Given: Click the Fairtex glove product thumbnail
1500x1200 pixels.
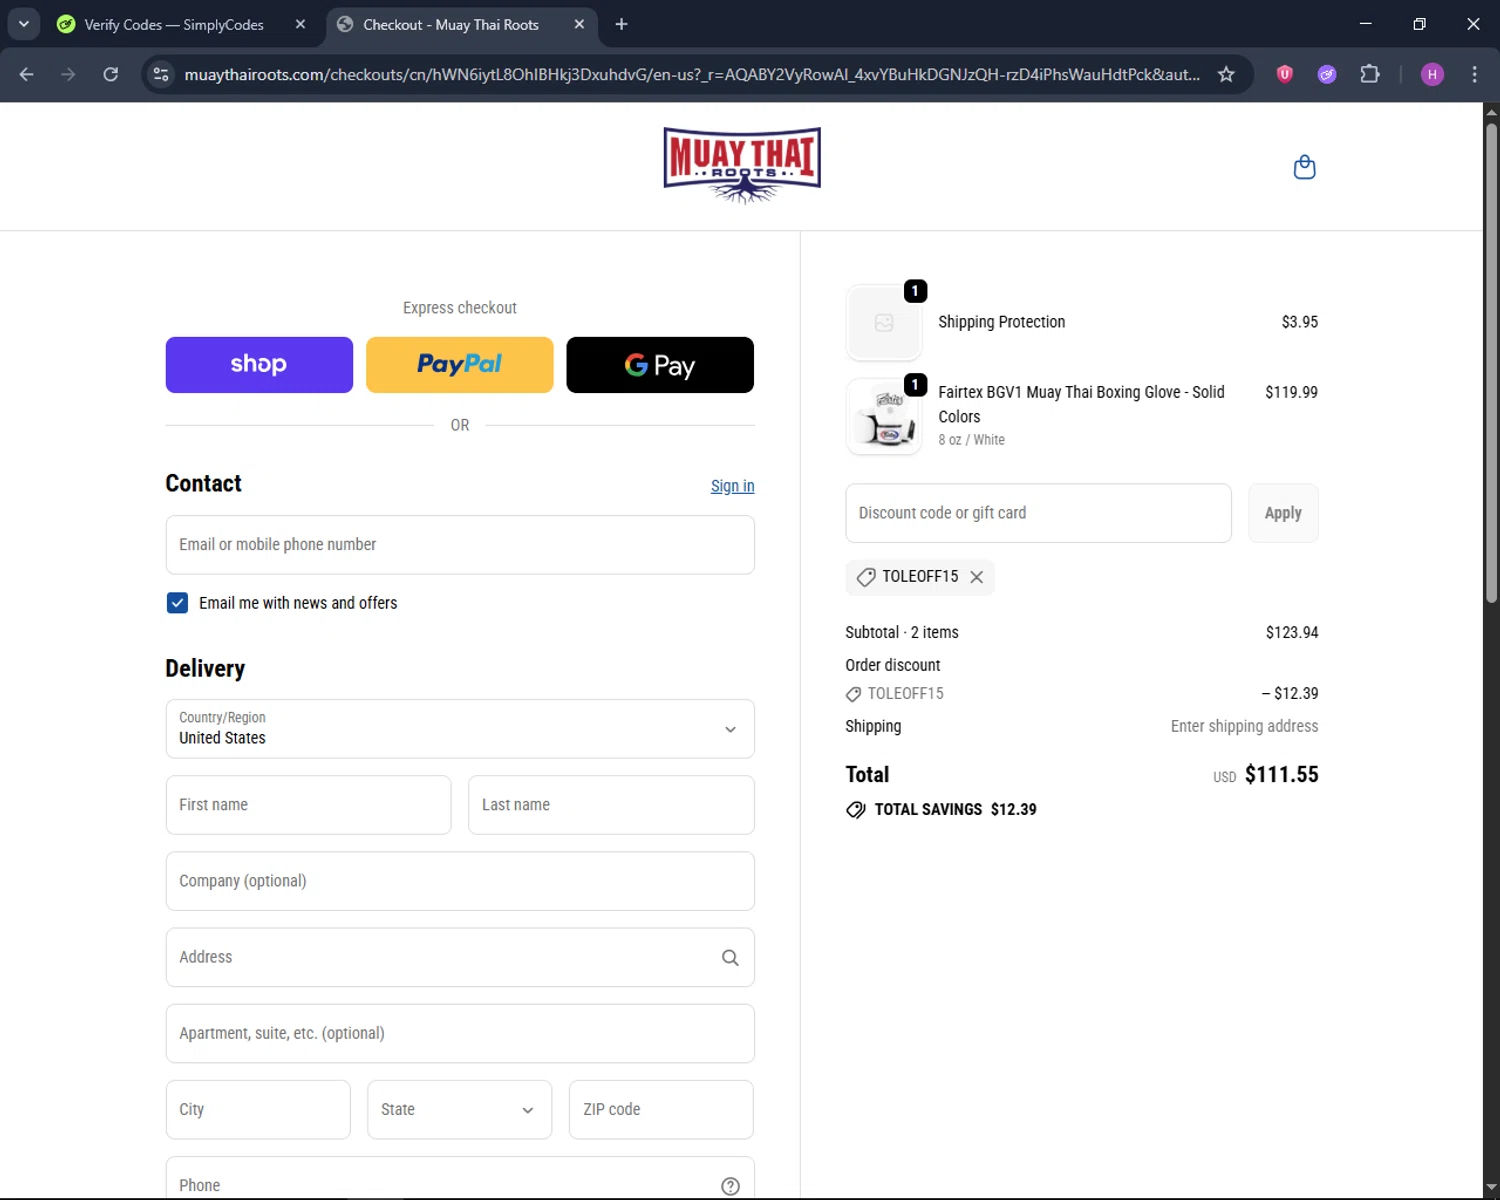Looking at the screenshot, I should (x=884, y=417).
